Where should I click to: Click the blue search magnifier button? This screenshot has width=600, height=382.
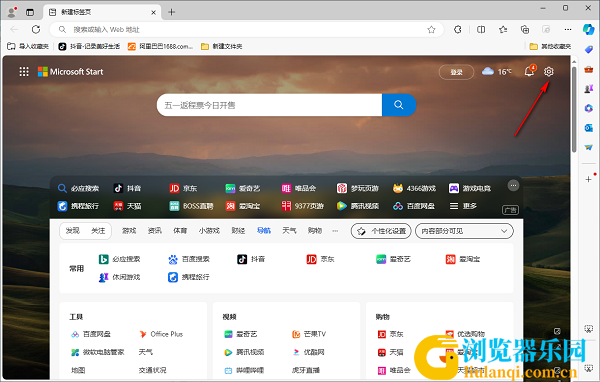point(398,105)
